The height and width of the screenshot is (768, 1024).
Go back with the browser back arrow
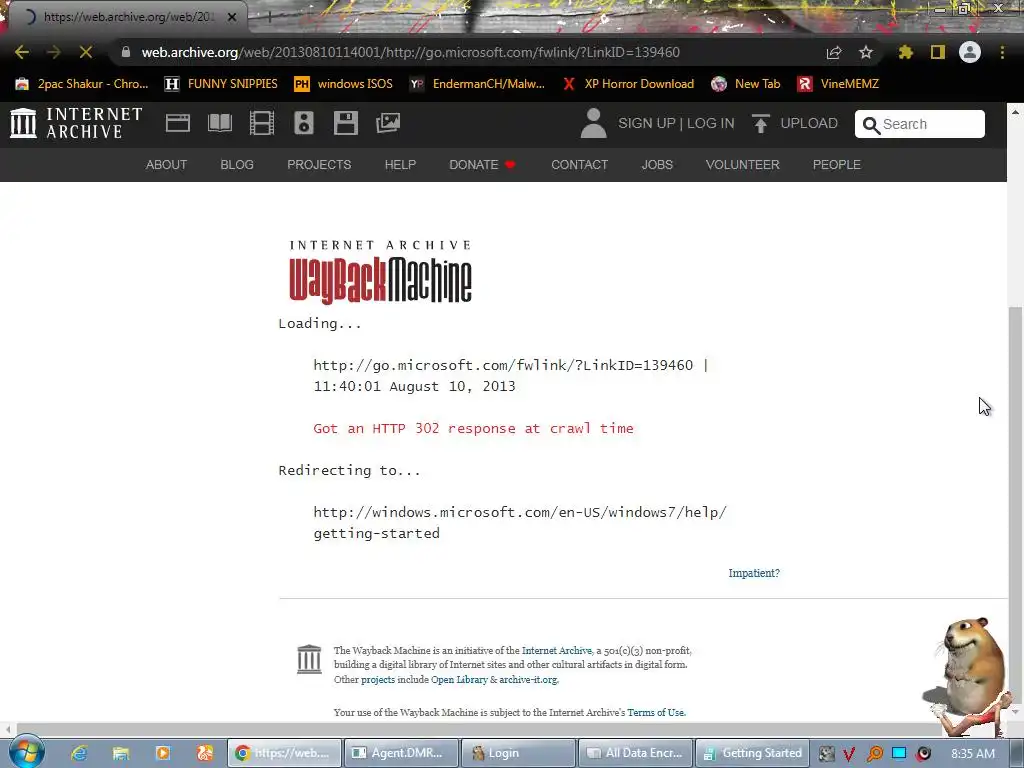tap(22, 52)
